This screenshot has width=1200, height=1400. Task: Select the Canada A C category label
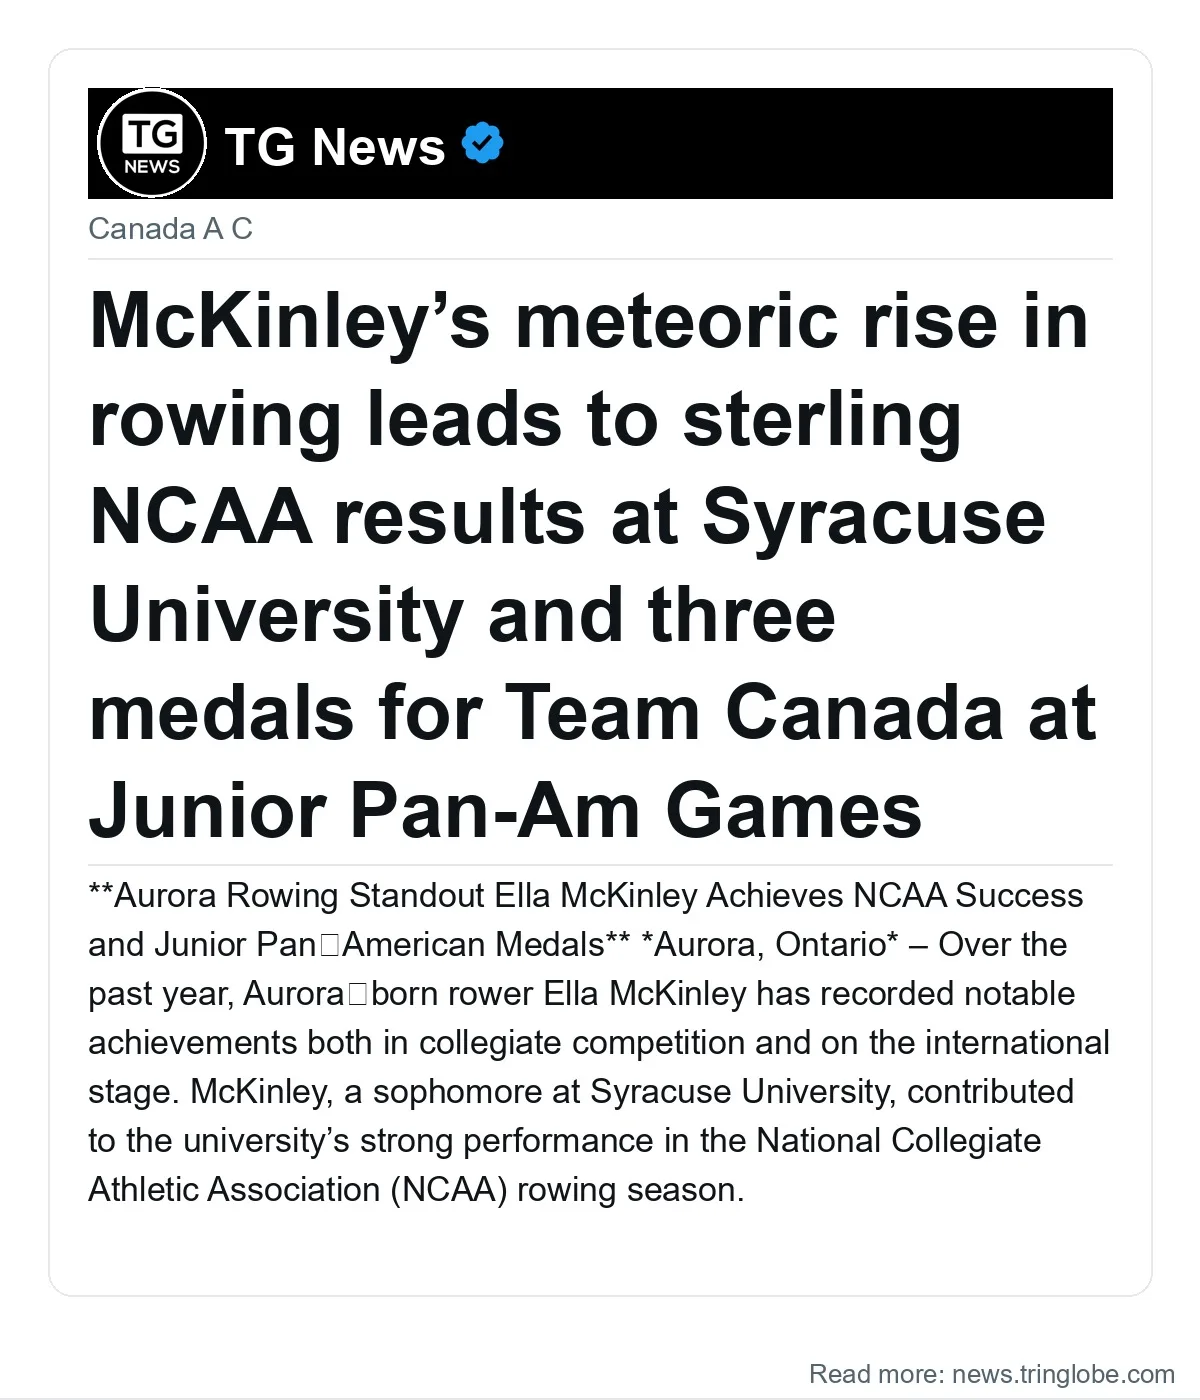[x=170, y=229]
